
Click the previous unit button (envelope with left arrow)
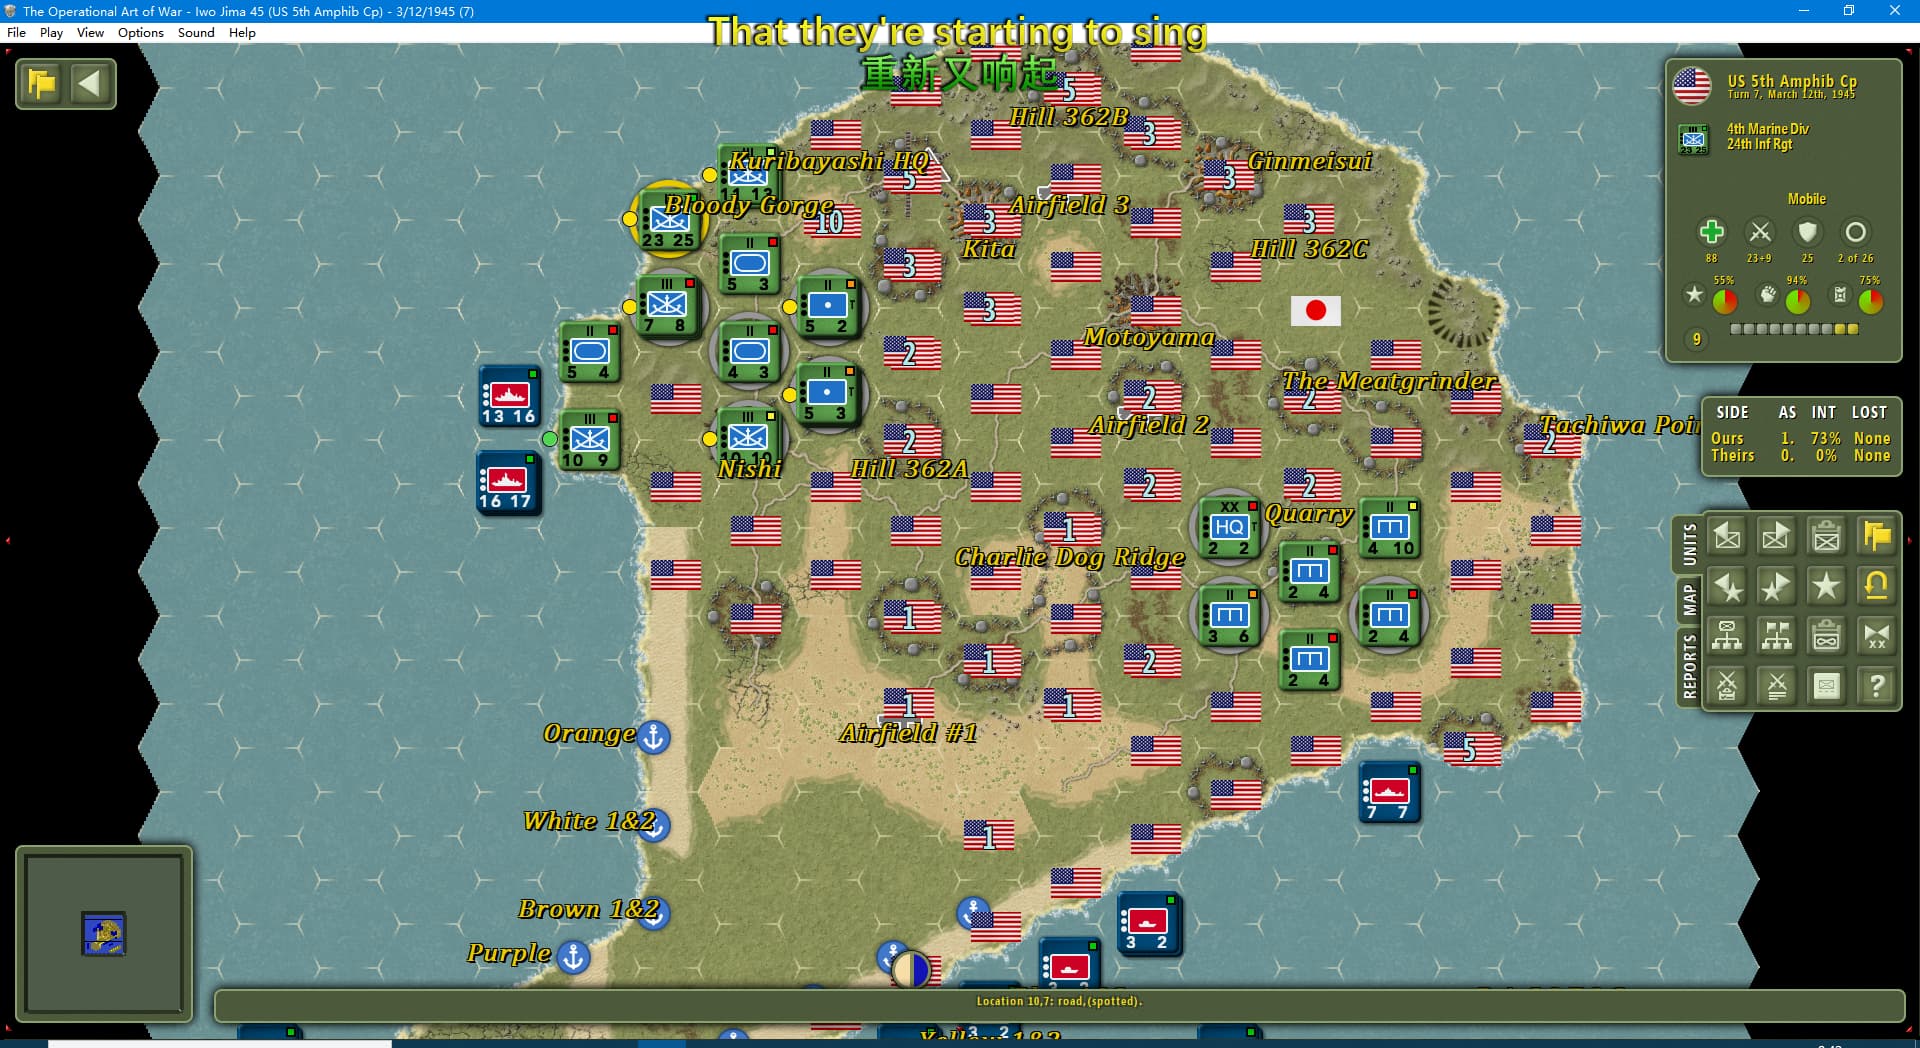(x=1727, y=537)
